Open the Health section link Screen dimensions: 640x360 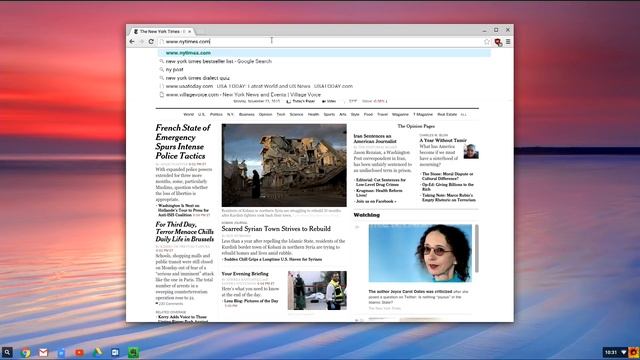tap(313, 115)
